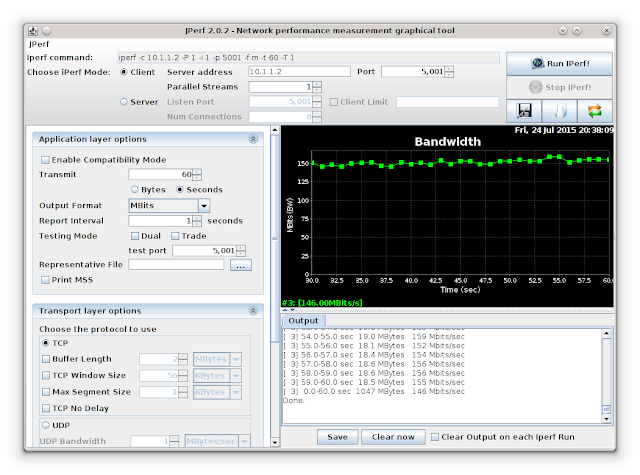Open the TCP Window Size KBytes dropdown
This screenshot has width=640, height=475.
pyautogui.click(x=236, y=375)
